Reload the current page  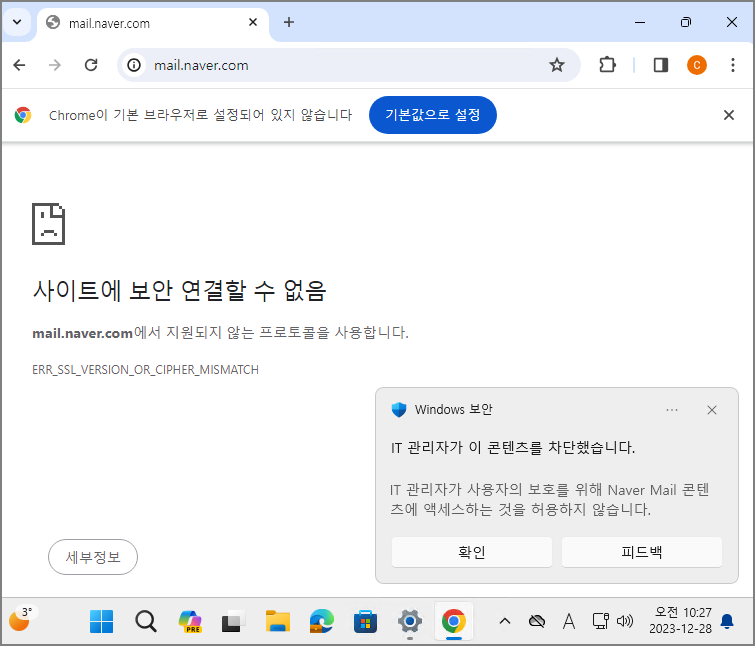tap(91, 65)
